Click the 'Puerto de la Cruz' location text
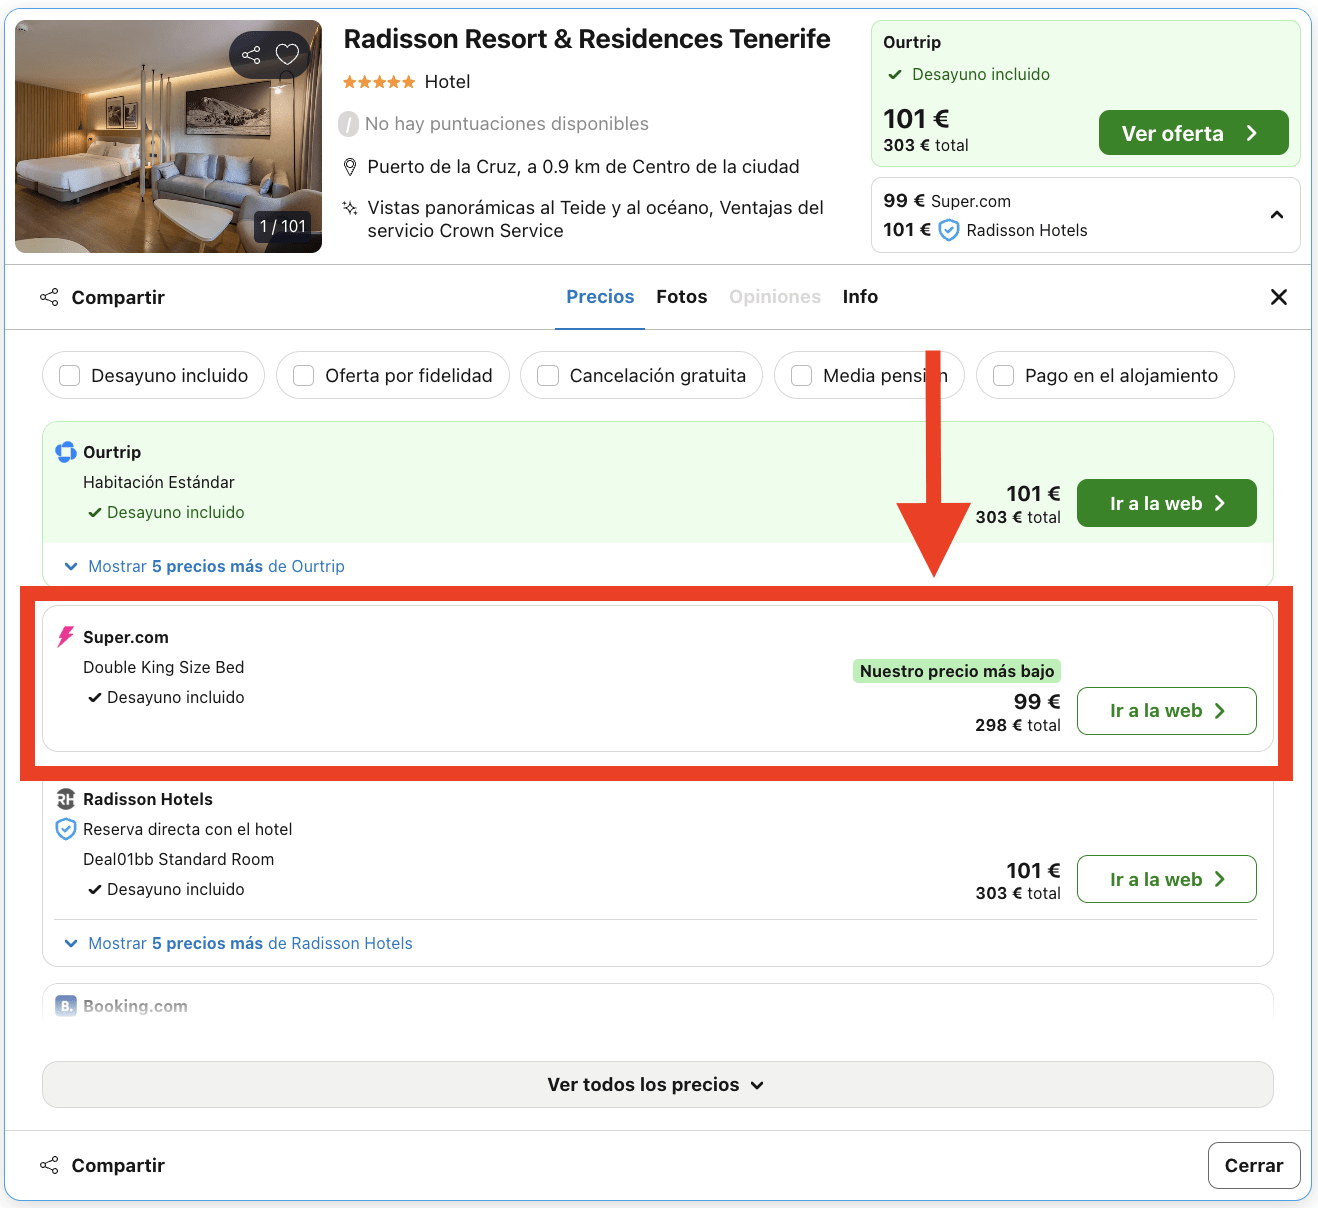This screenshot has height=1208, width=1318. (x=584, y=167)
